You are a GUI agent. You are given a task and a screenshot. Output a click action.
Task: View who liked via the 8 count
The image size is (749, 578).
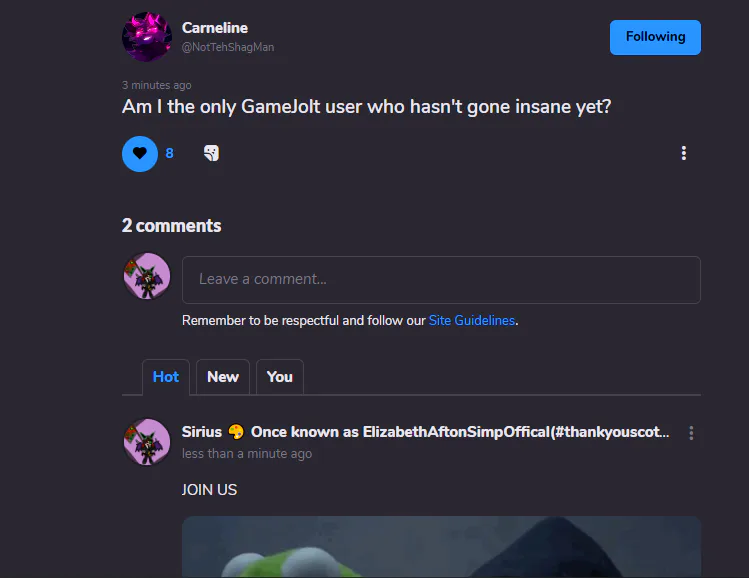[x=169, y=153]
